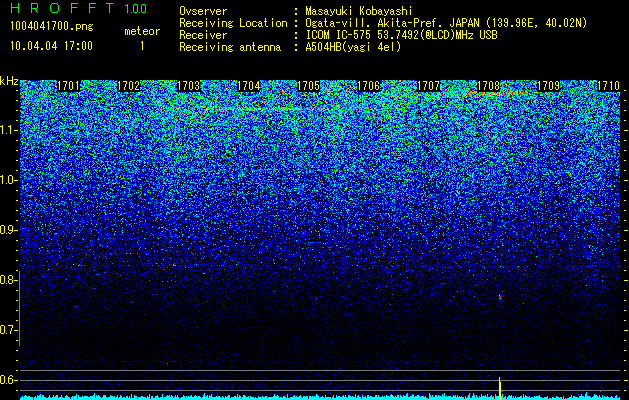This screenshot has width=629, height=400.
Task: Click the 0.9 frequency axis label
Action: coord(7,230)
